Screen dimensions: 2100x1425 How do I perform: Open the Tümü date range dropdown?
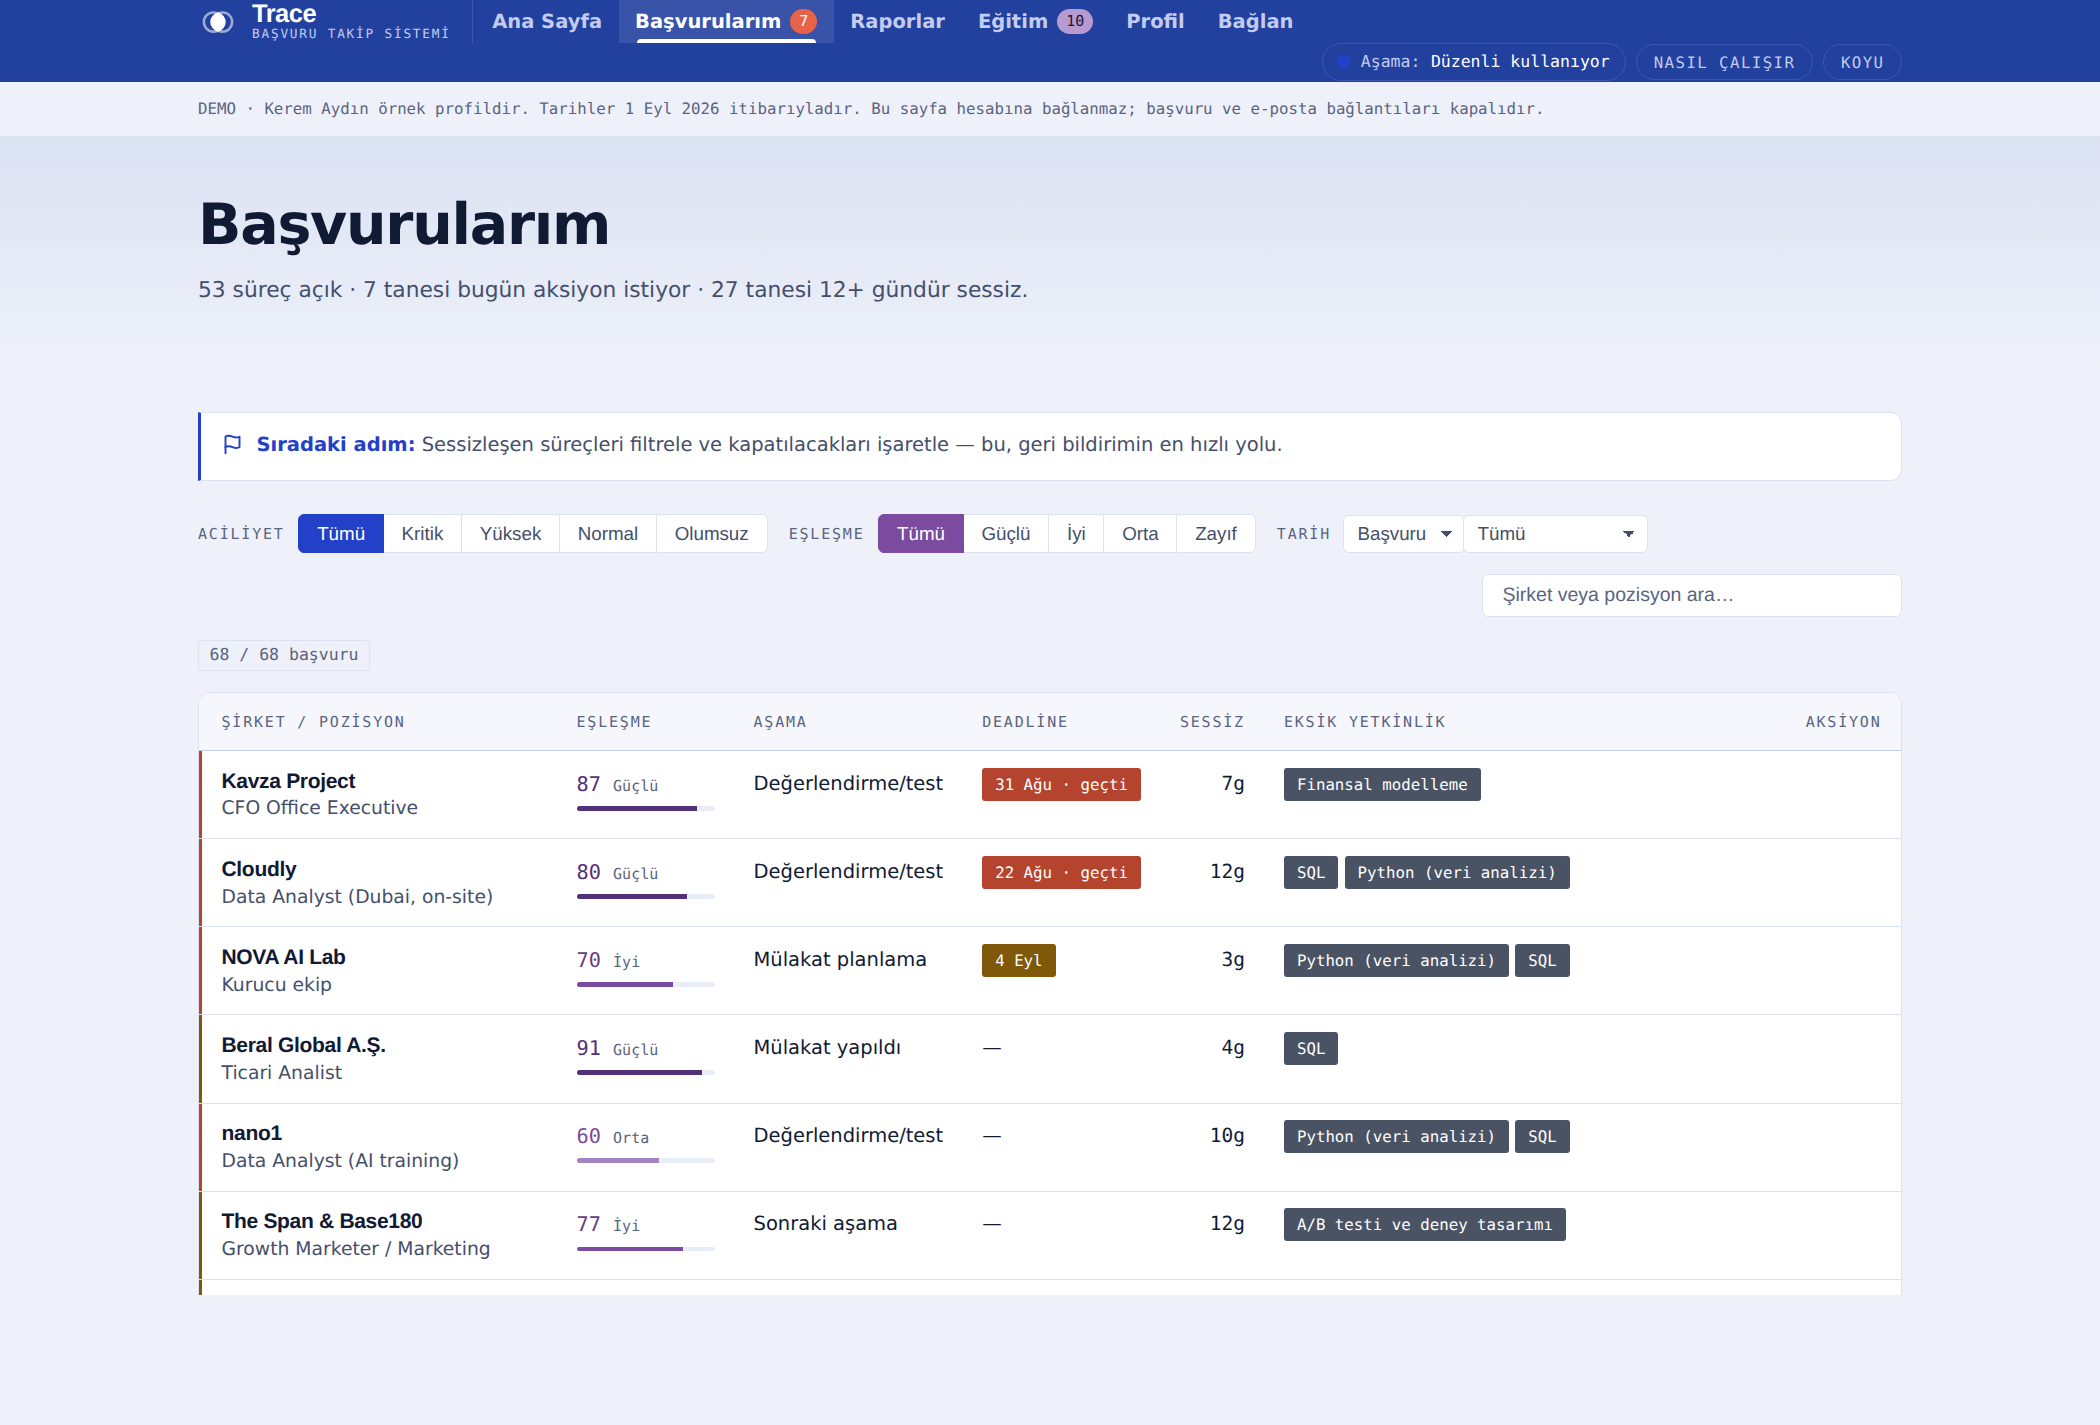1555,534
